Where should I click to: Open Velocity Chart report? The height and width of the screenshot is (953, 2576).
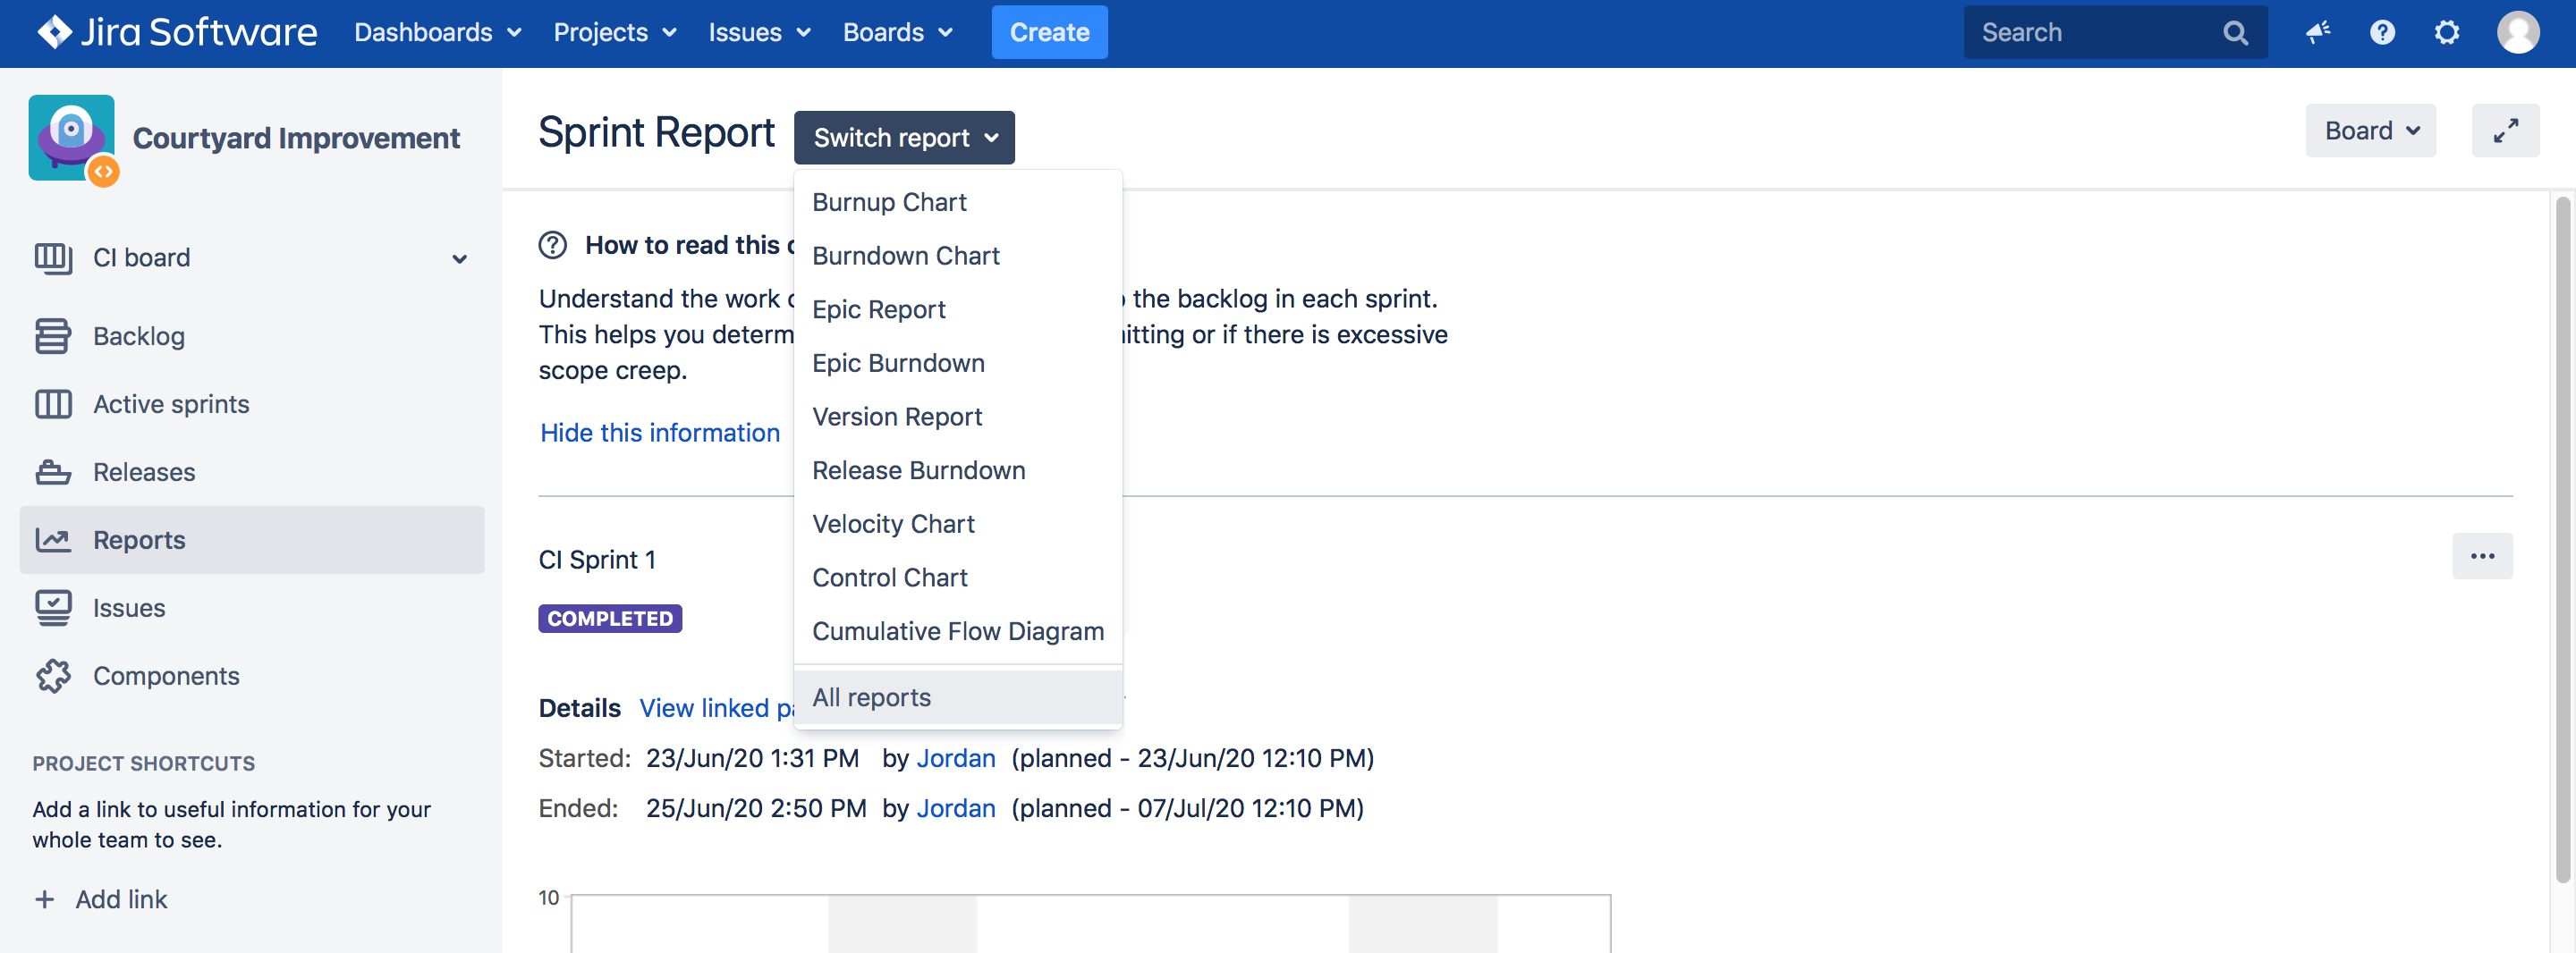point(957,524)
